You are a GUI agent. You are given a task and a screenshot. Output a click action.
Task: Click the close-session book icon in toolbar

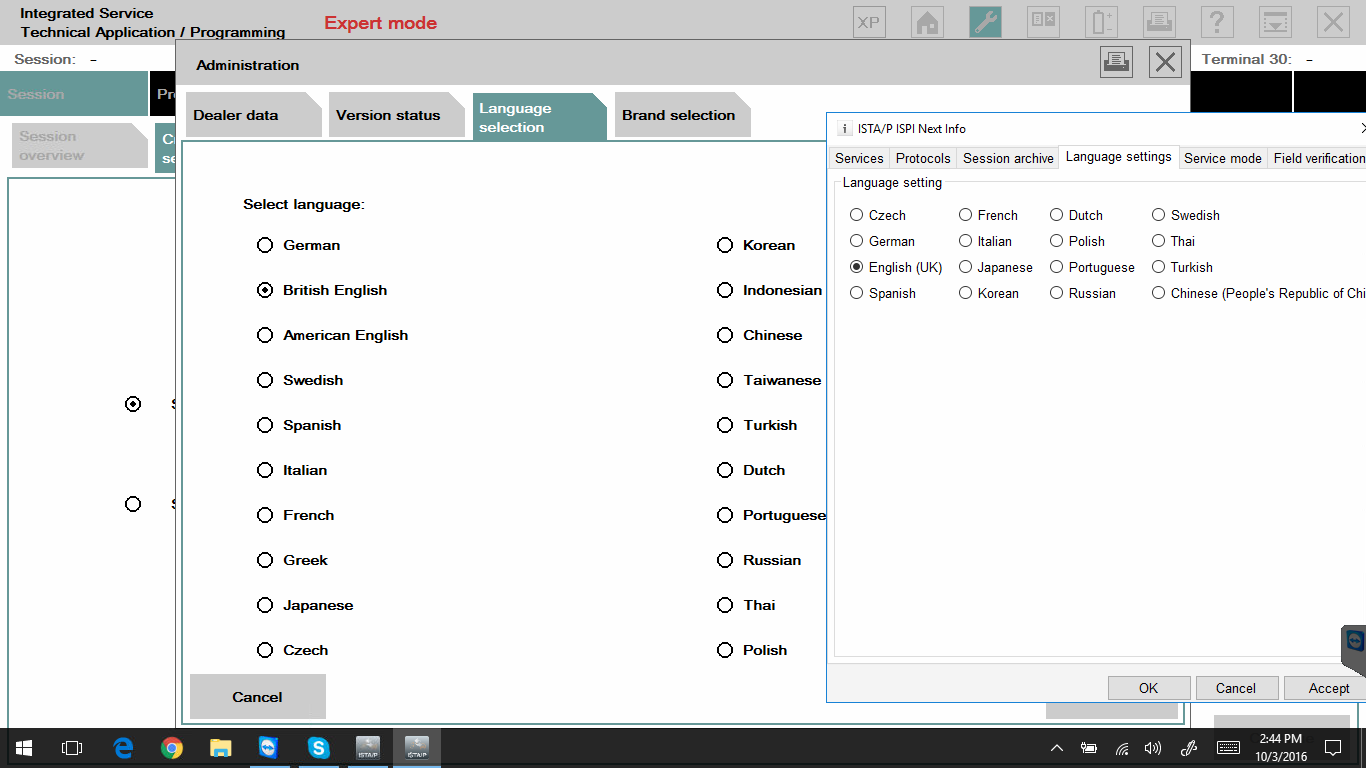point(1043,22)
